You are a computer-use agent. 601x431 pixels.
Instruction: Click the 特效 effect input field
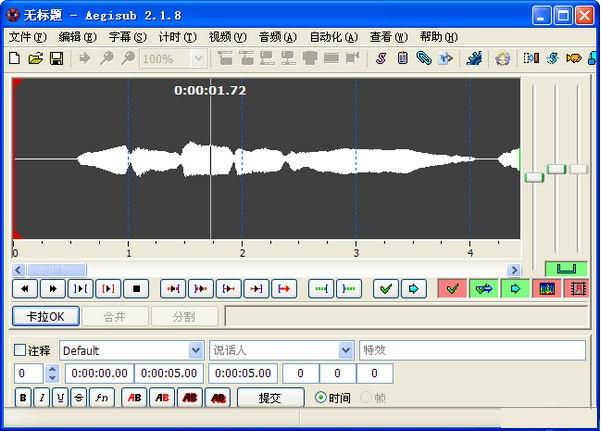[473, 350]
